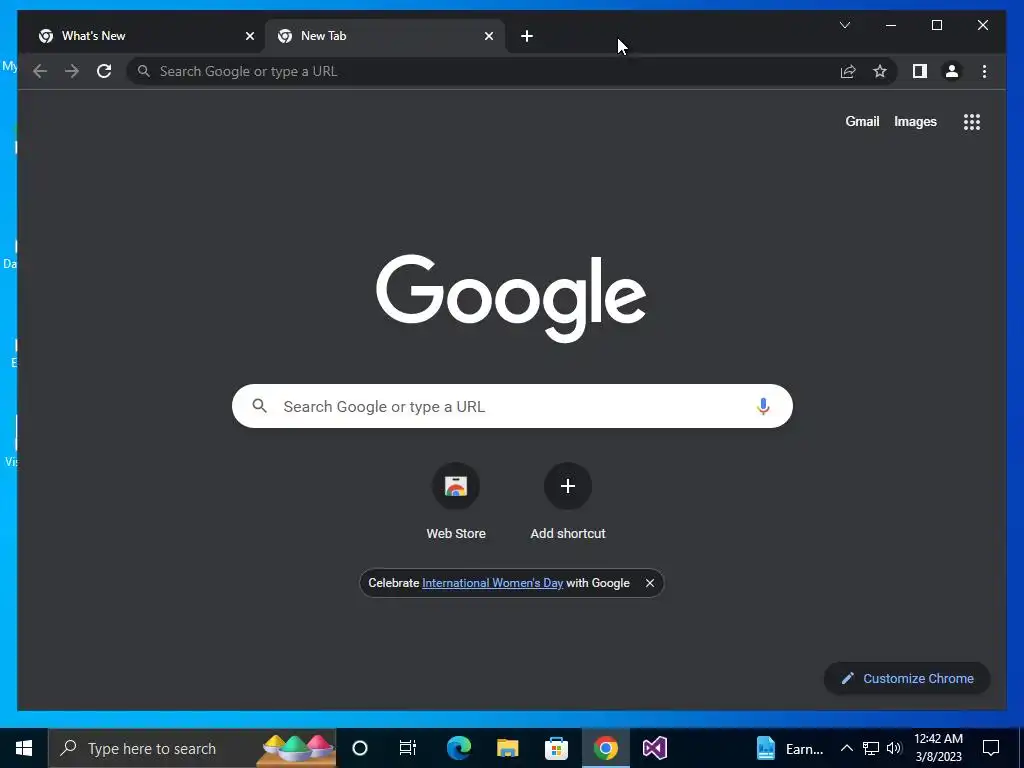The height and width of the screenshot is (768, 1024).
Task: Minimize the Chrome window
Action: tap(891, 25)
